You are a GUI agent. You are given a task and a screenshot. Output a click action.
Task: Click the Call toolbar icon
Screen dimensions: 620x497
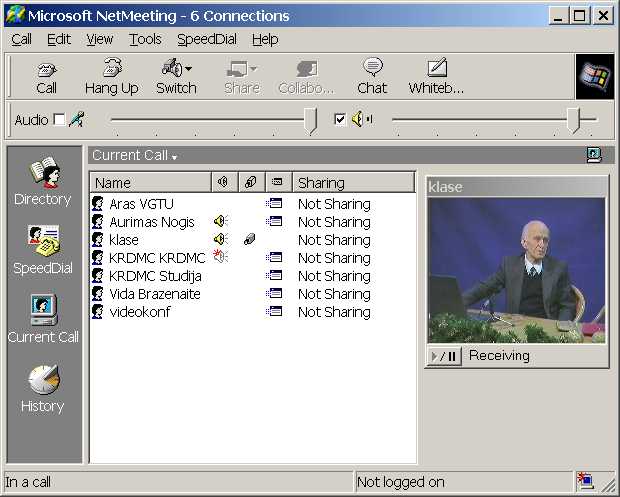(x=46, y=76)
